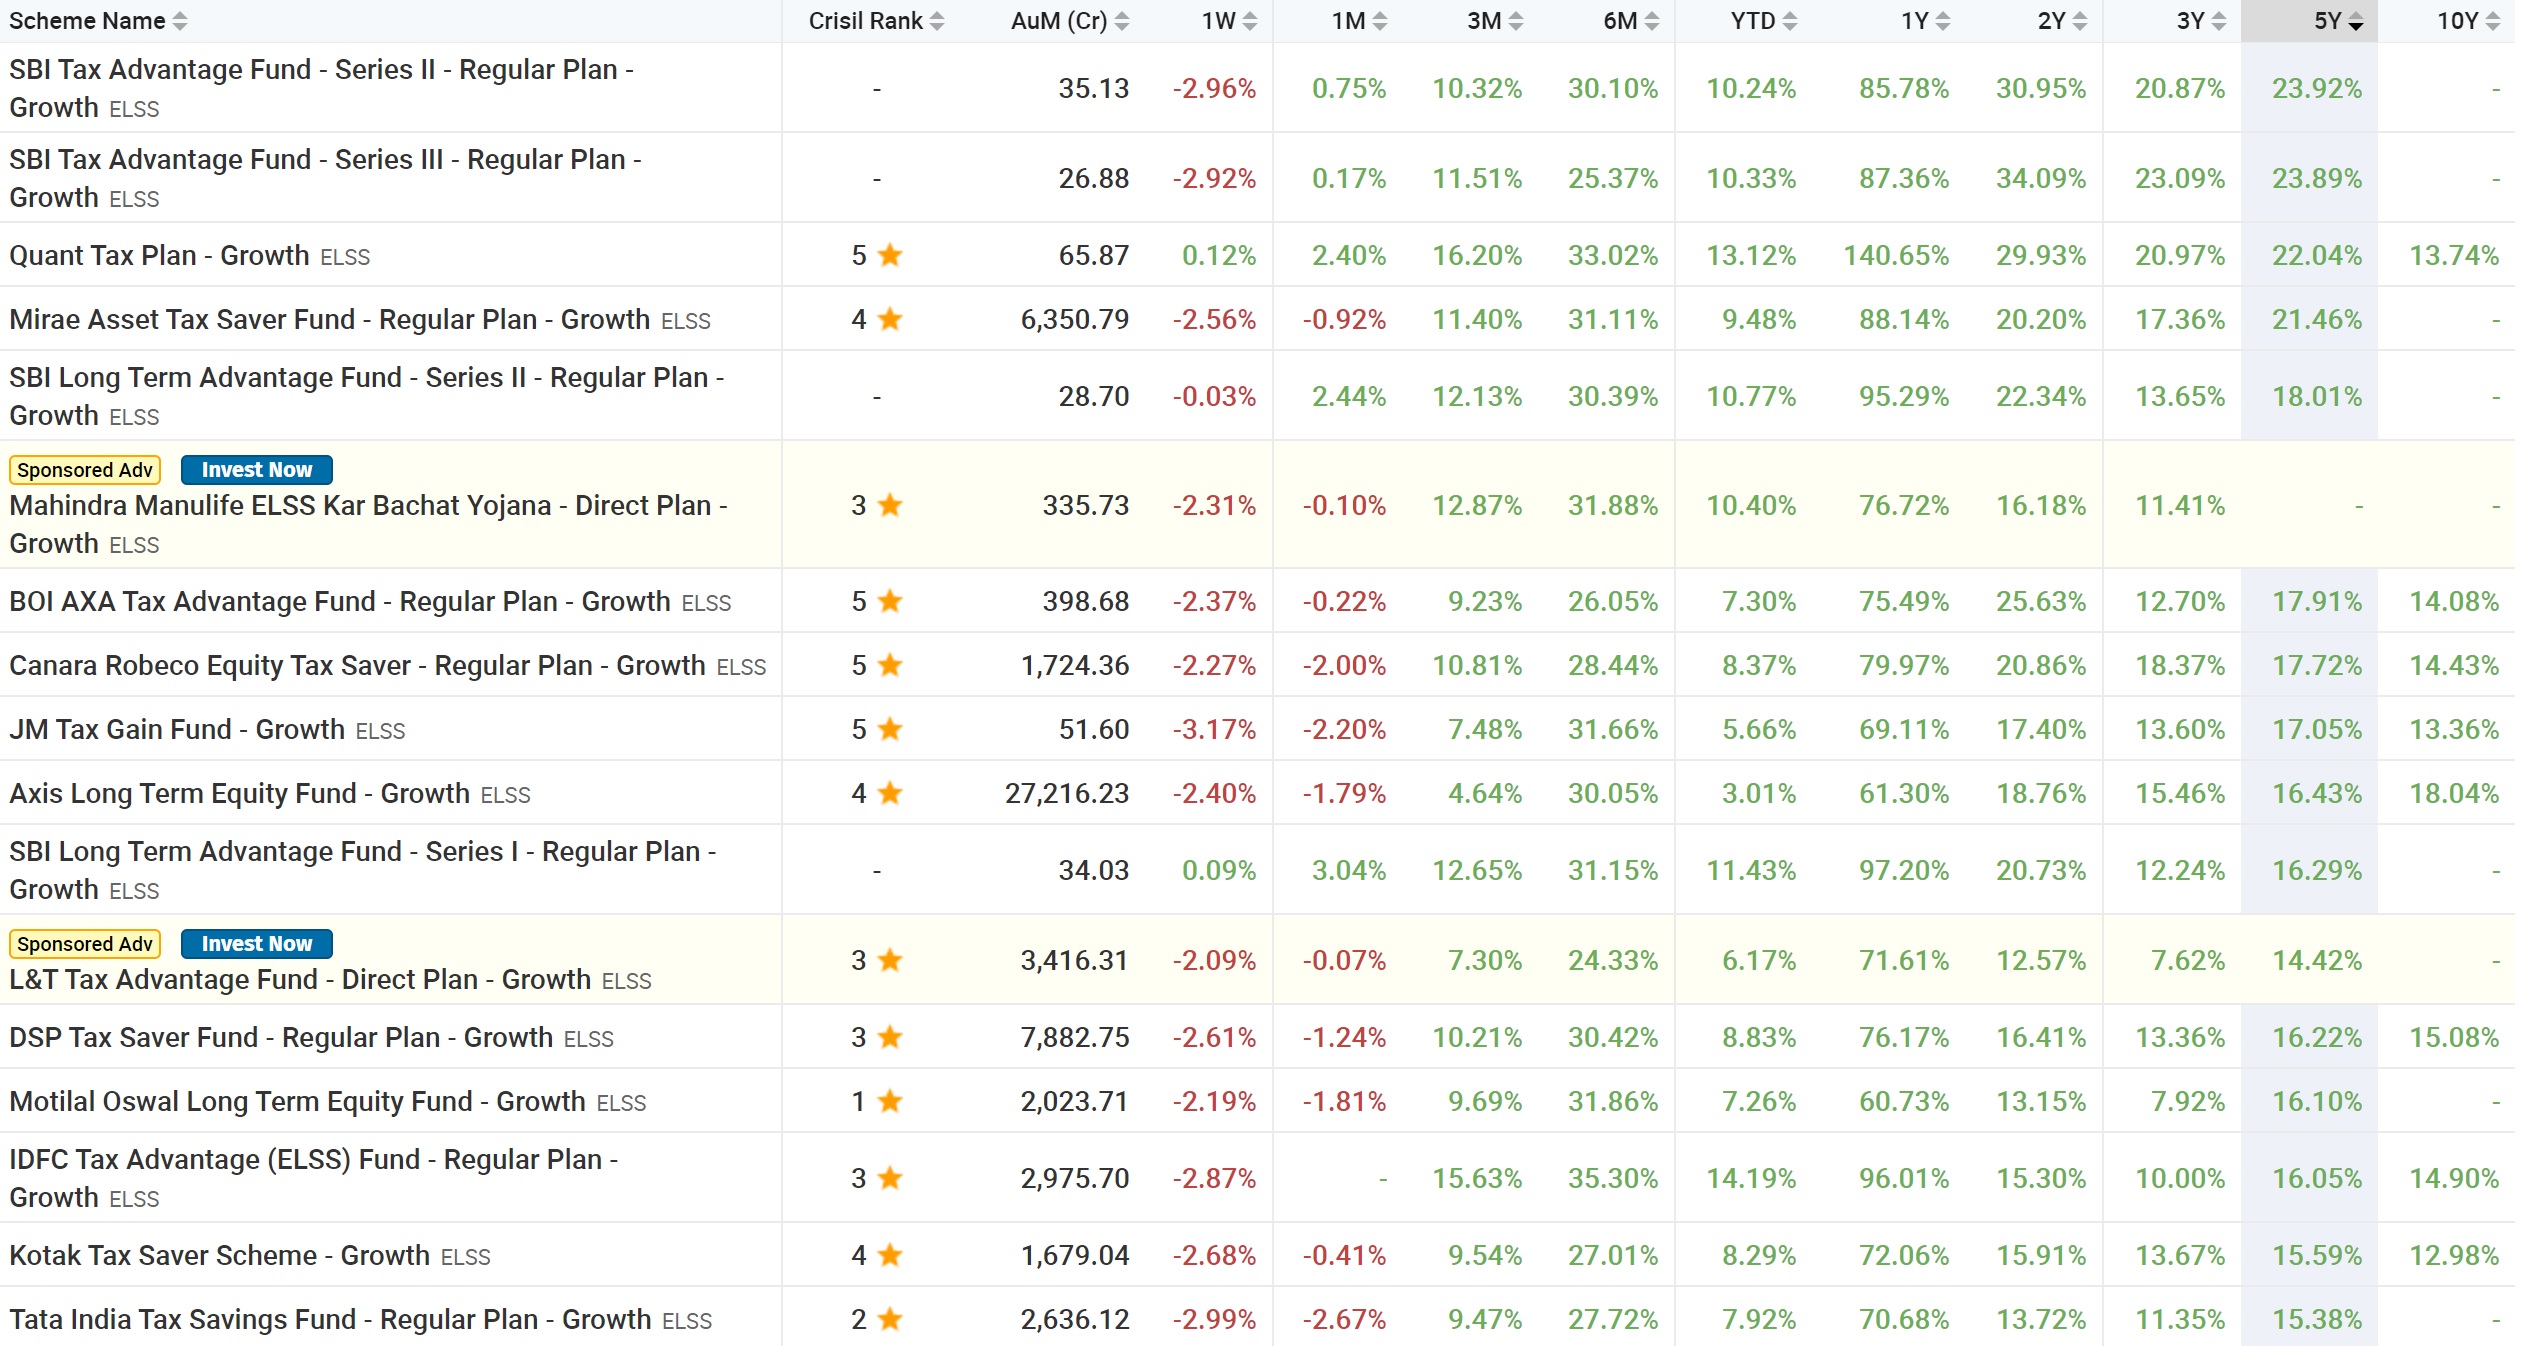Open Mirae Asset Tax Saver Fund link
This screenshot has width=2521, height=1346.
330,320
